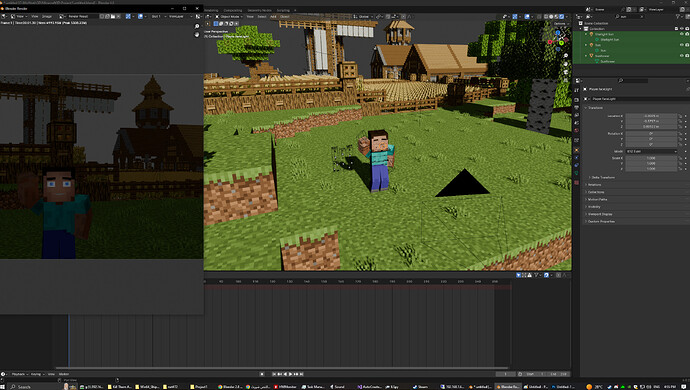The width and height of the screenshot is (690, 390).
Task: Open Image menu in Blender Render window
Action: pos(47,16)
